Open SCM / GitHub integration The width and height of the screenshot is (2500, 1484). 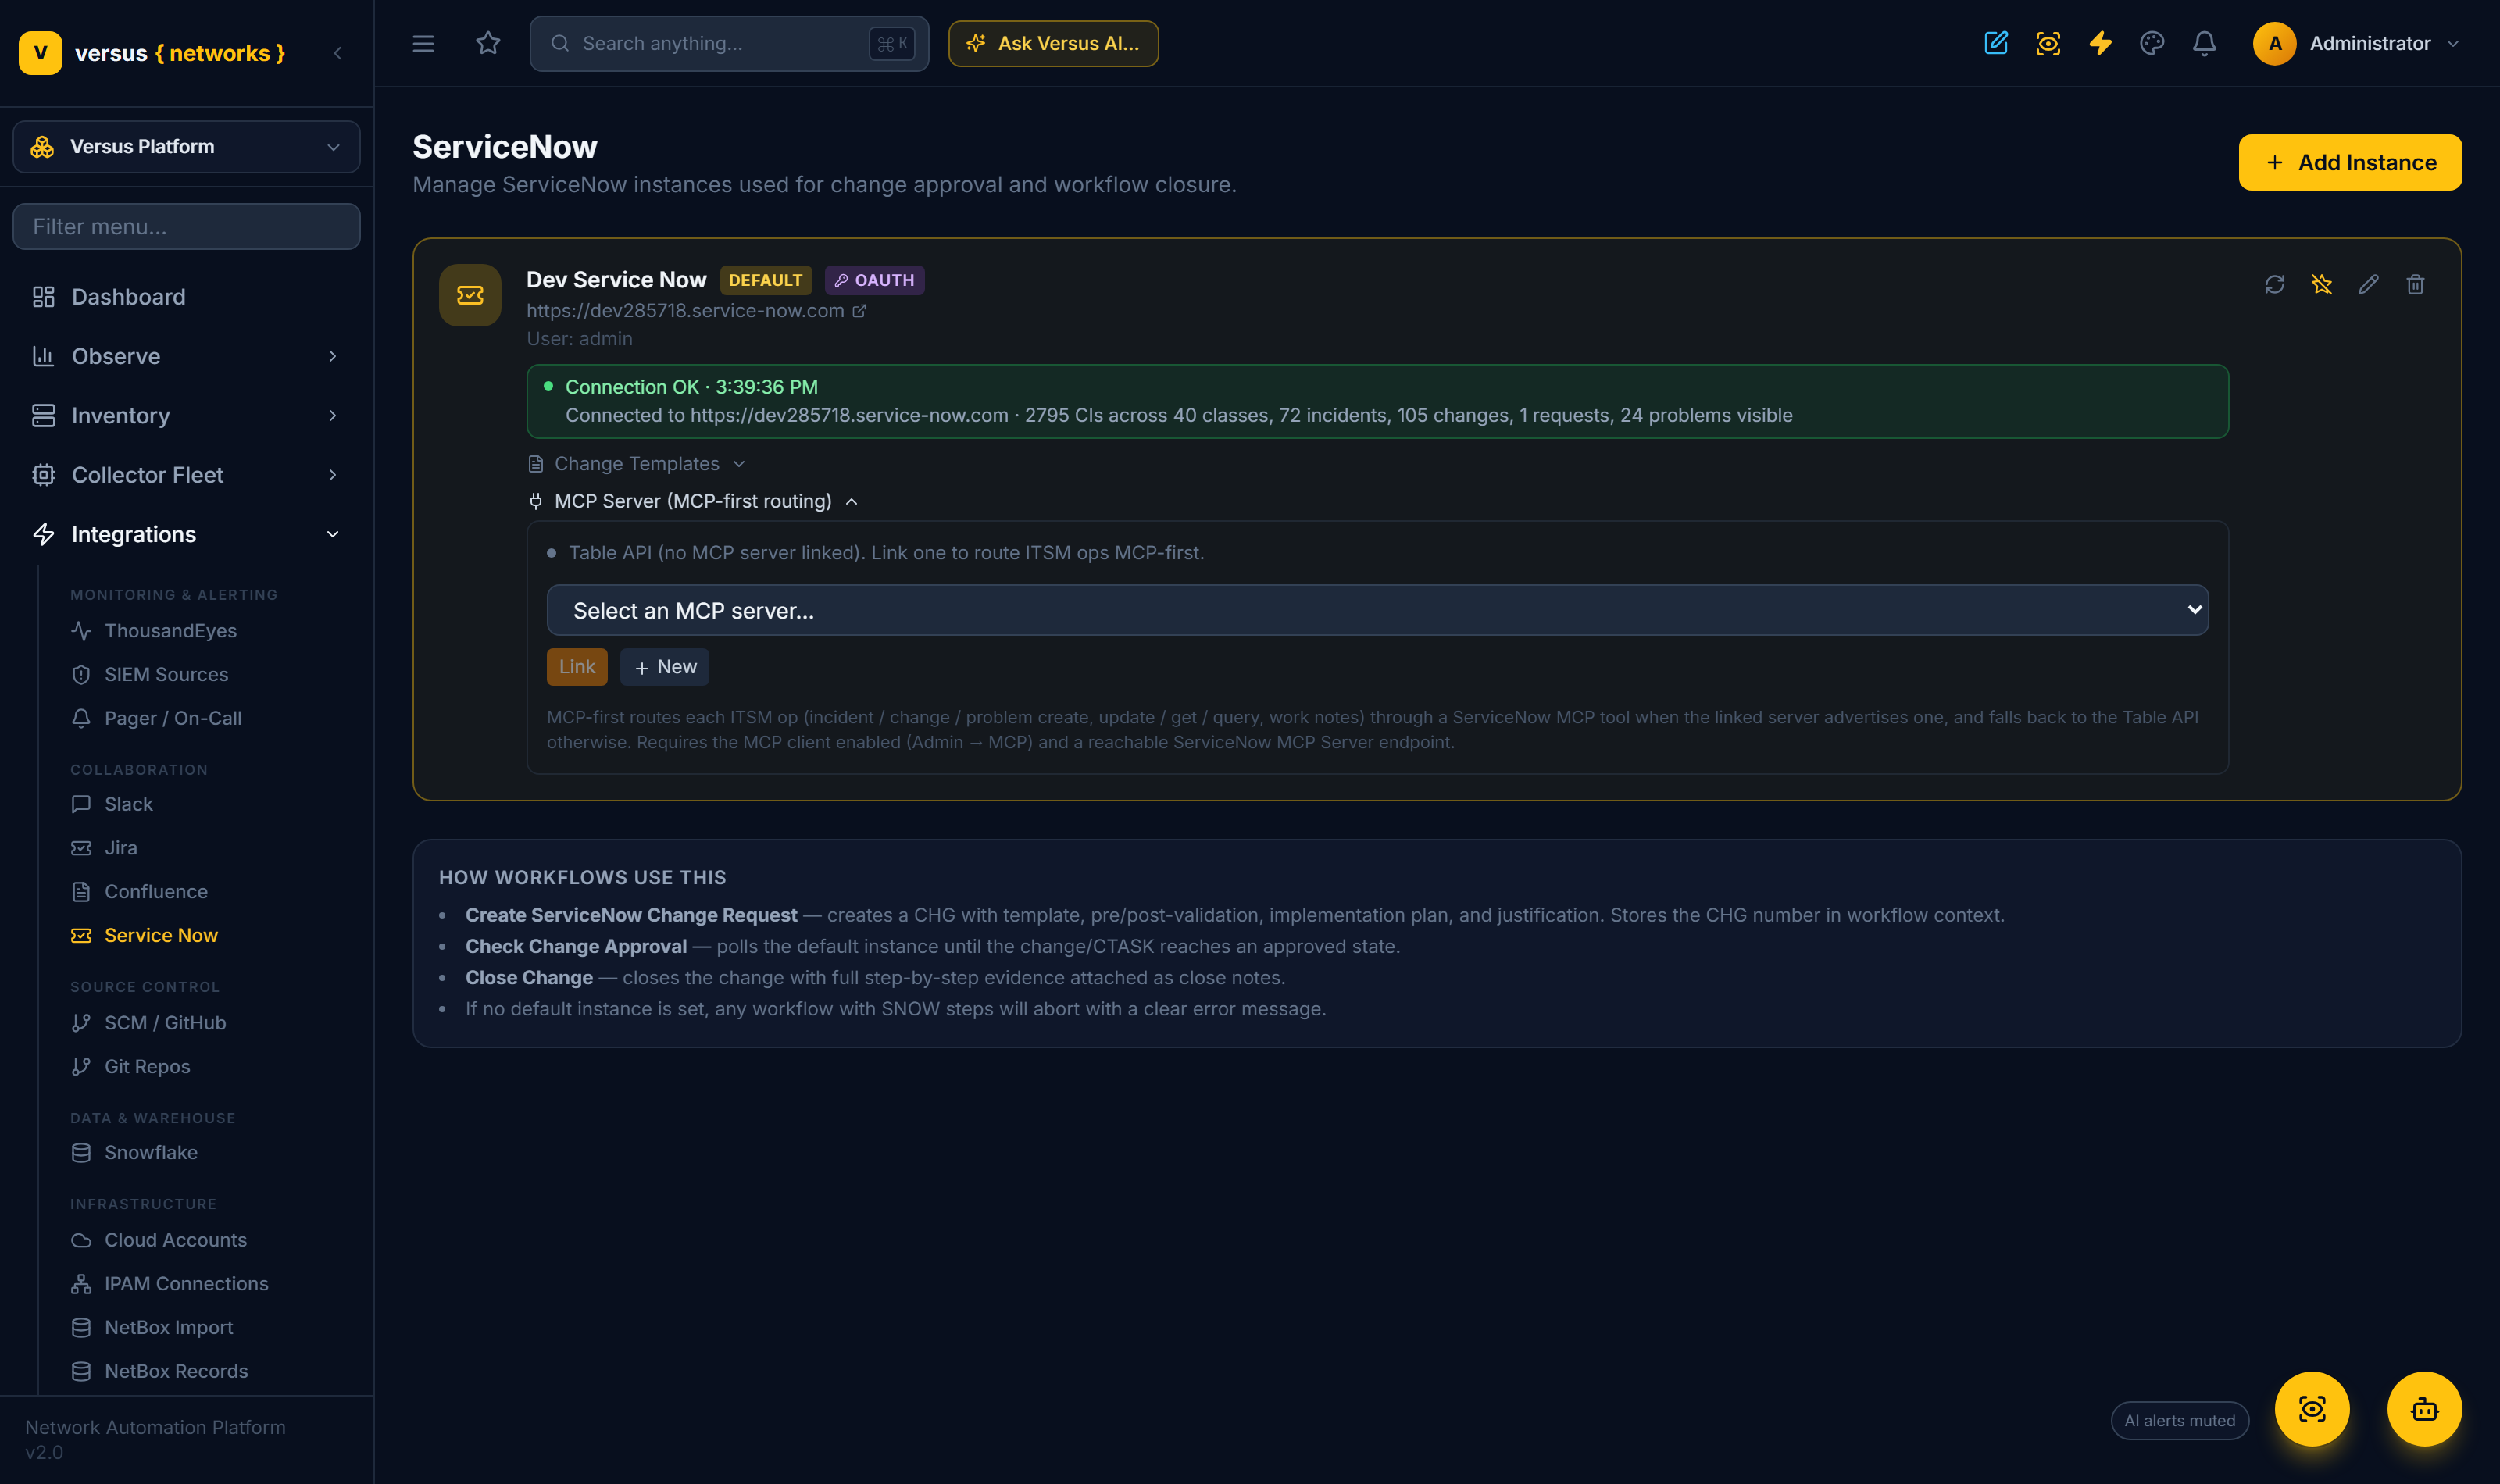(x=165, y=1023)
